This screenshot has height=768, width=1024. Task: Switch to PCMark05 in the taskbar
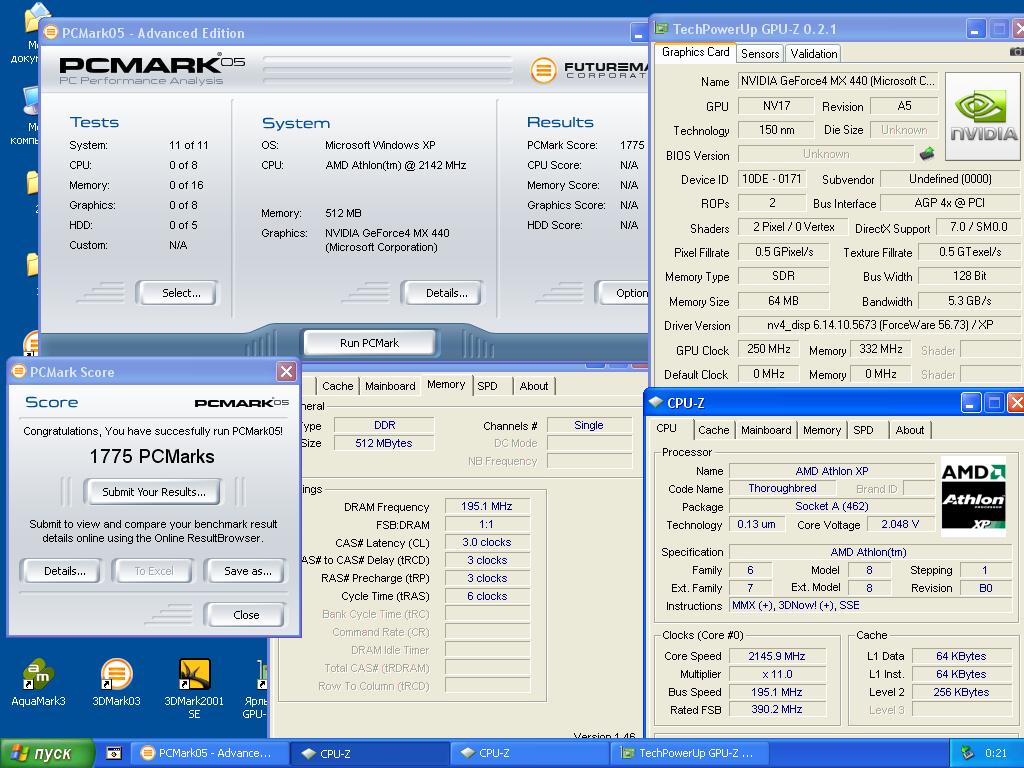[210, 753]
